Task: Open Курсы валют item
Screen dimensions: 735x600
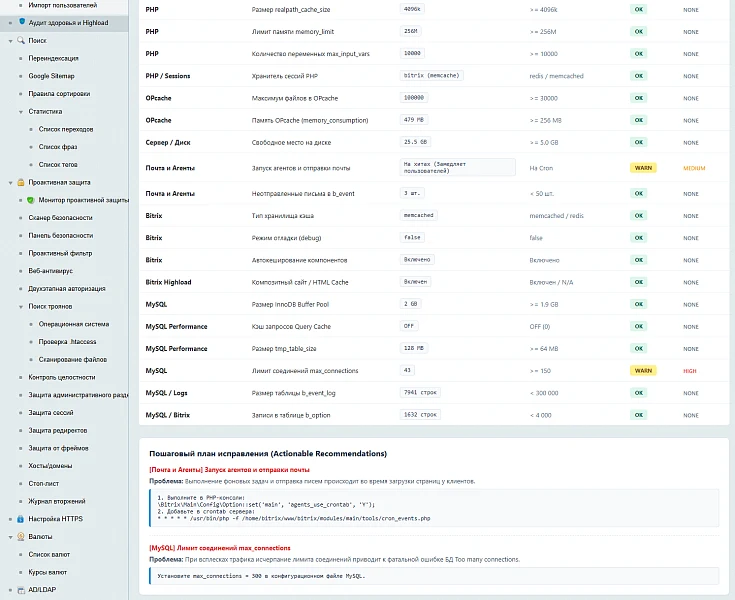Action: 47,572
